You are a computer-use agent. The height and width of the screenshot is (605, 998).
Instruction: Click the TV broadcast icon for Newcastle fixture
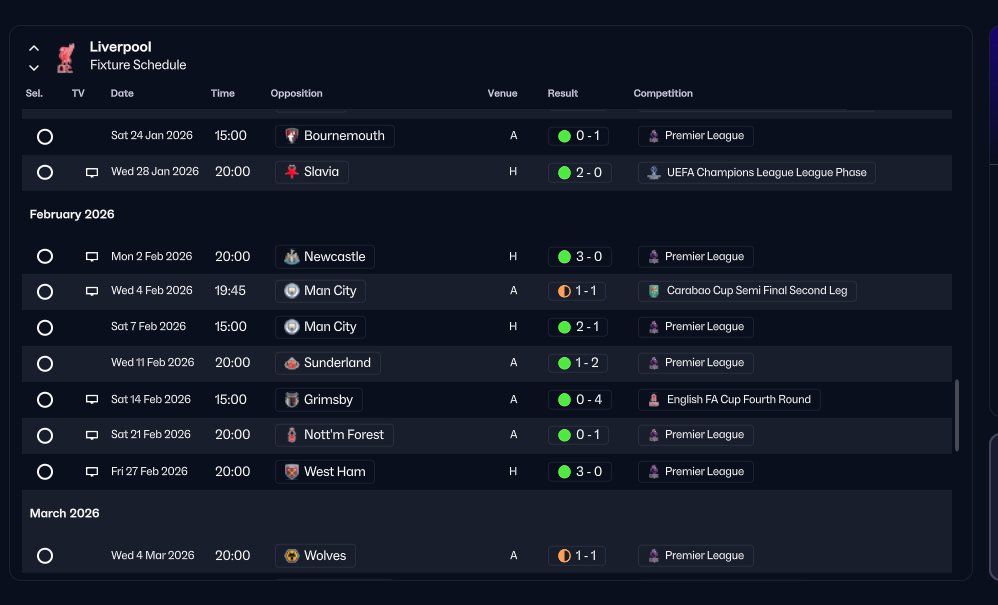point(92,256)
